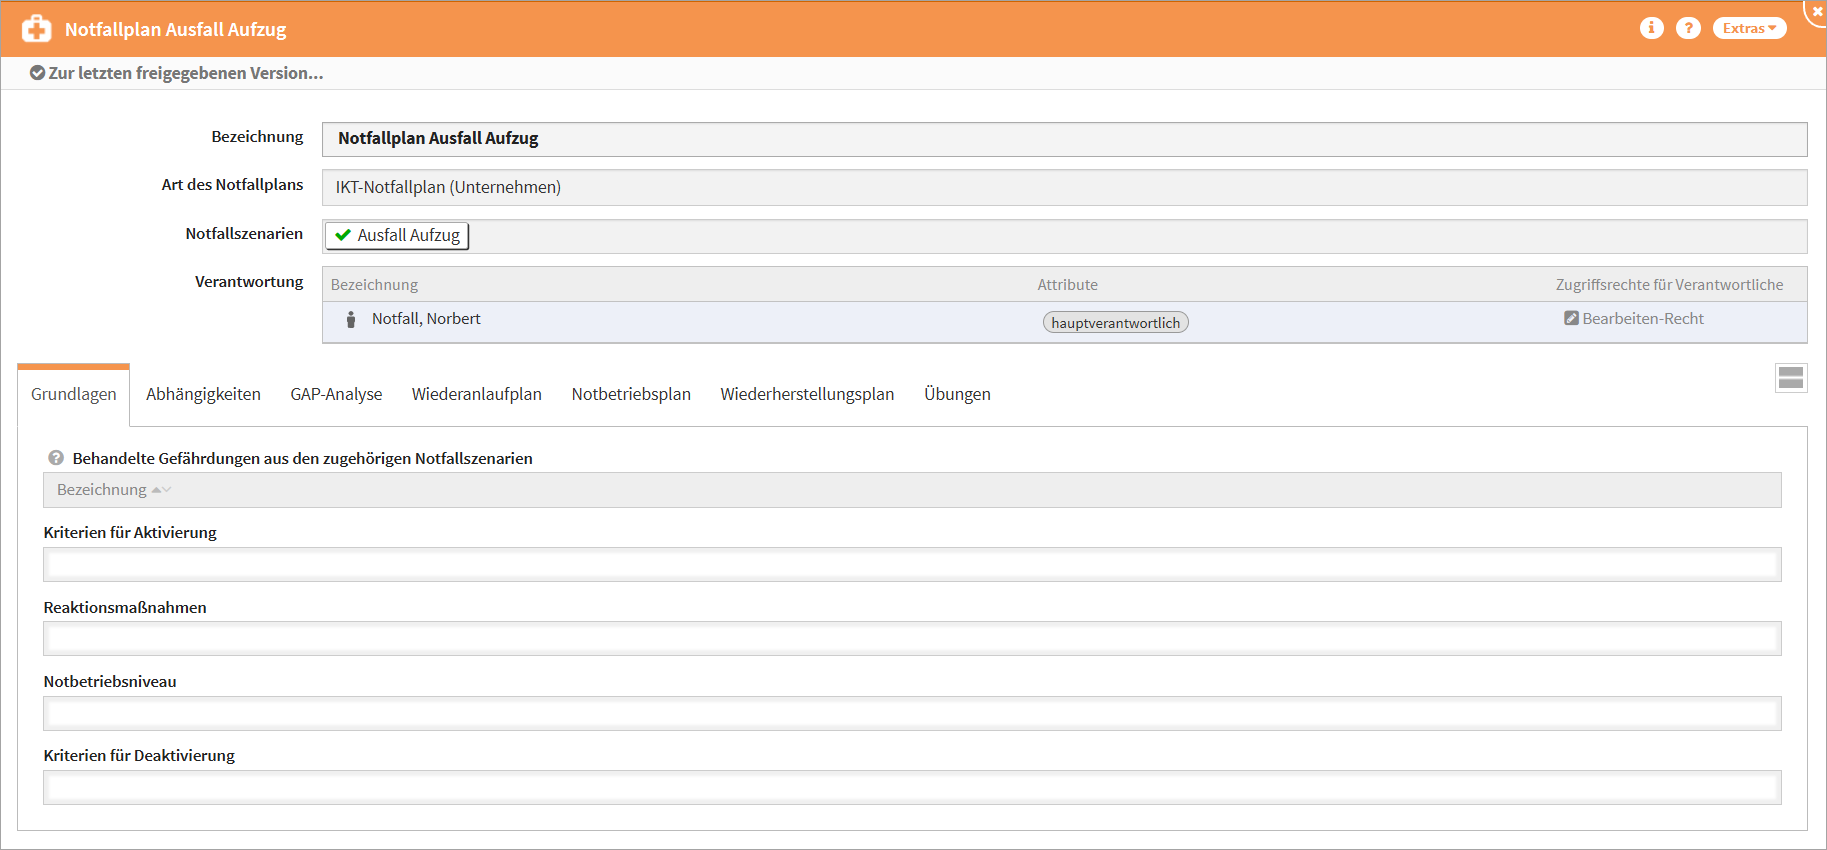
Task: Click help icon beside Behandelte Gefährdungen
Action: click(x=56, y=458)
